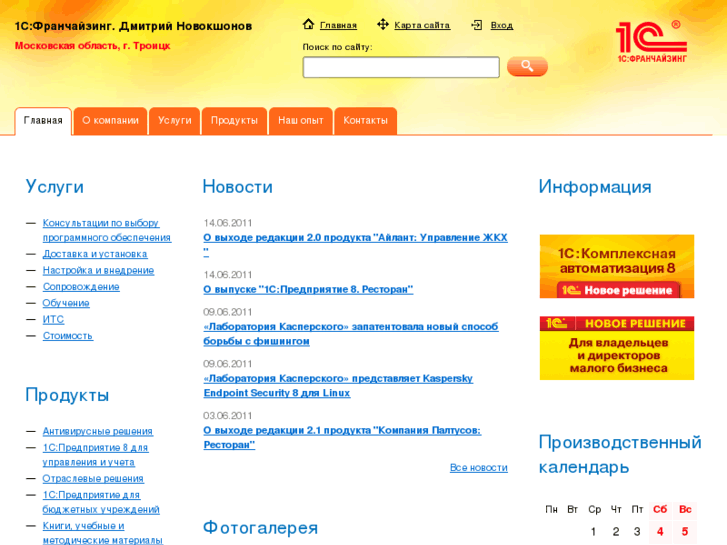Viewport: 727px width, 545px height.
Task: Click the 1С:Франчайзинг. Дмитрий Новокшонов title
Action: point(134,26)
